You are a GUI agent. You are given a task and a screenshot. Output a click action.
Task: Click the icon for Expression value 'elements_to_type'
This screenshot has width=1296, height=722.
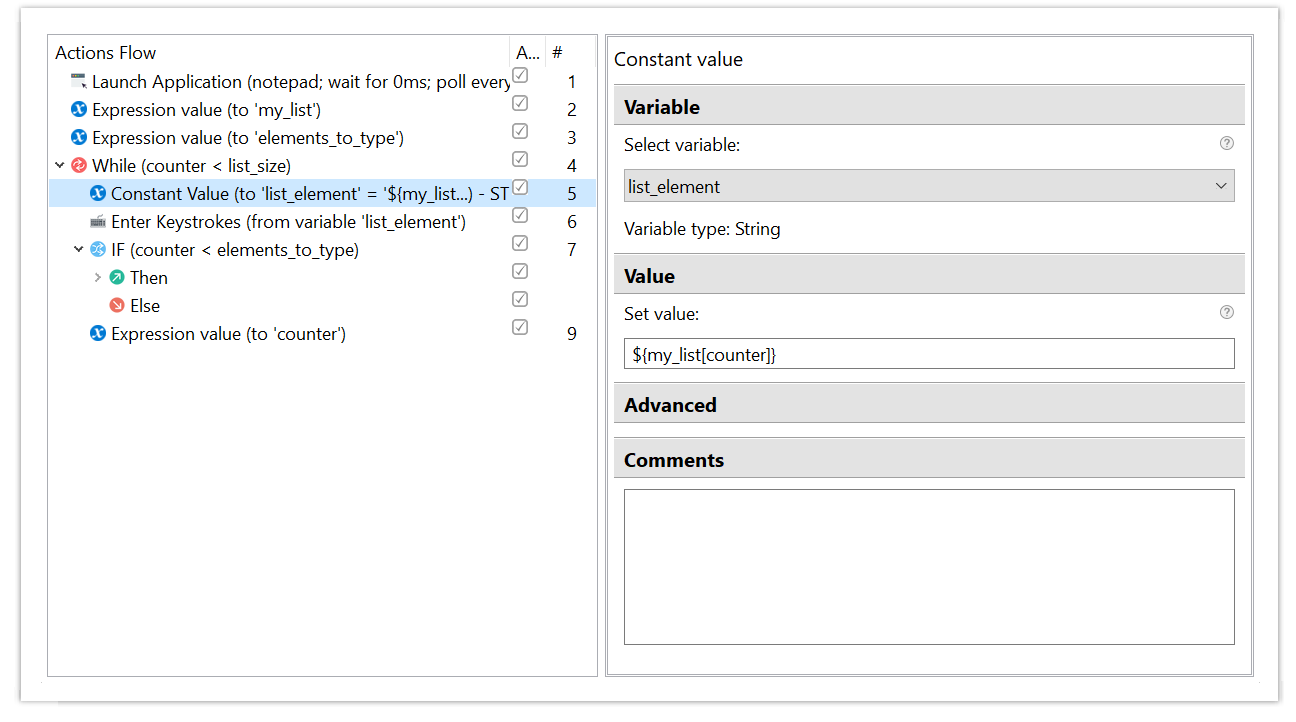(79, 137)
